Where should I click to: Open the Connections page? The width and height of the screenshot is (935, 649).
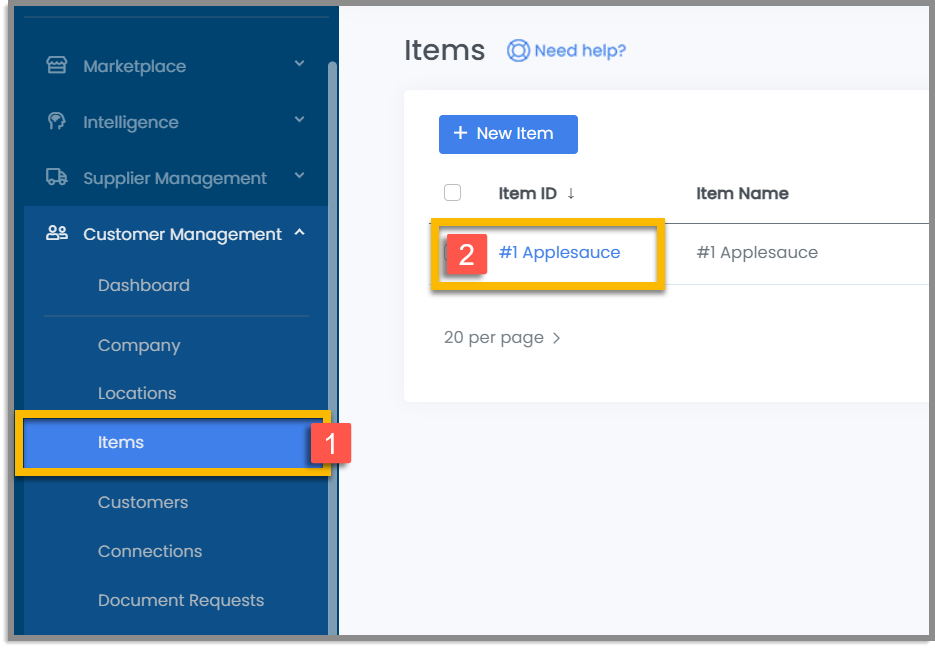[x=150, y=551]
